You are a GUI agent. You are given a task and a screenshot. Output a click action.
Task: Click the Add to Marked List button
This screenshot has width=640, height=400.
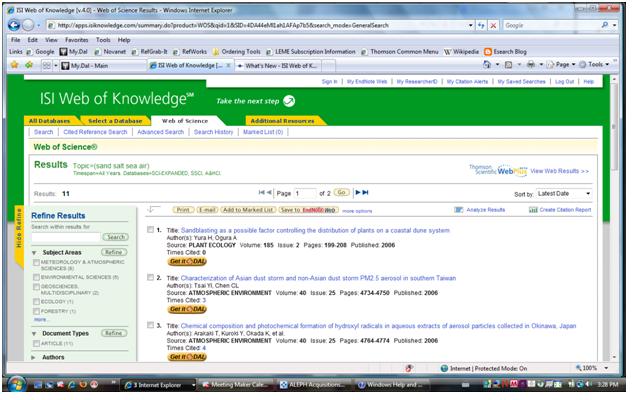click(x=248, y=210)
